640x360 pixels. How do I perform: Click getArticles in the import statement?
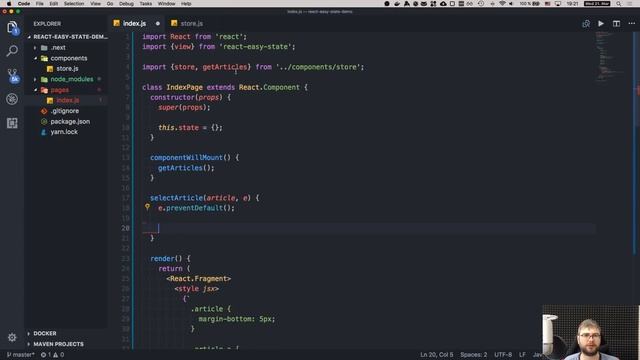[x=225, y=67]
